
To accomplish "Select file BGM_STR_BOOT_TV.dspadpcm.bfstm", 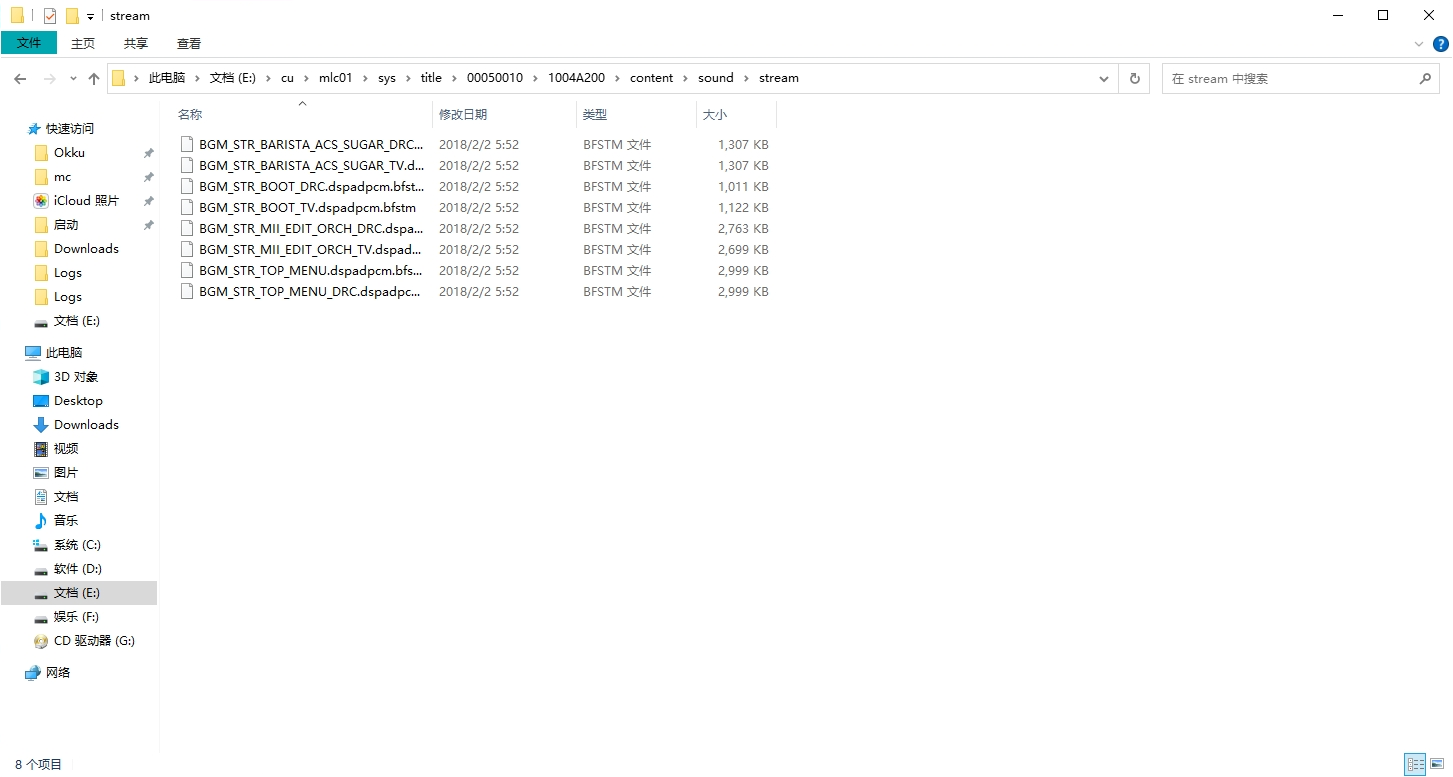I will (307, 208).
